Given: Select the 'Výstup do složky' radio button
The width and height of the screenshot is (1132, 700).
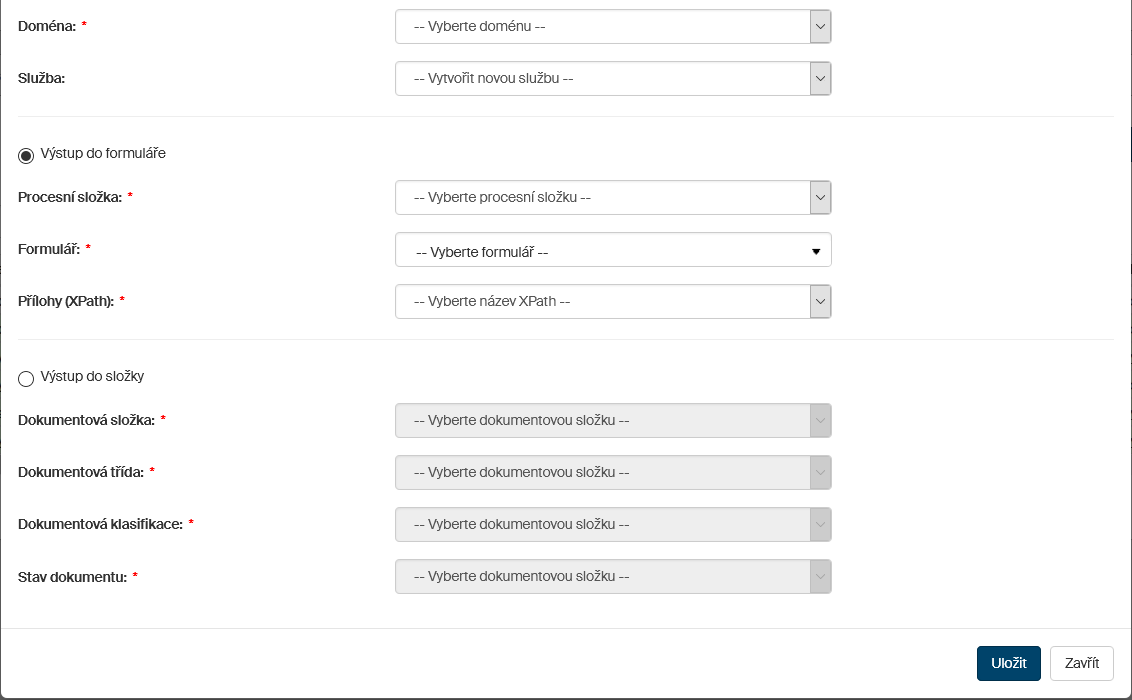Looking at the screenshot, I should coord(26,378).
